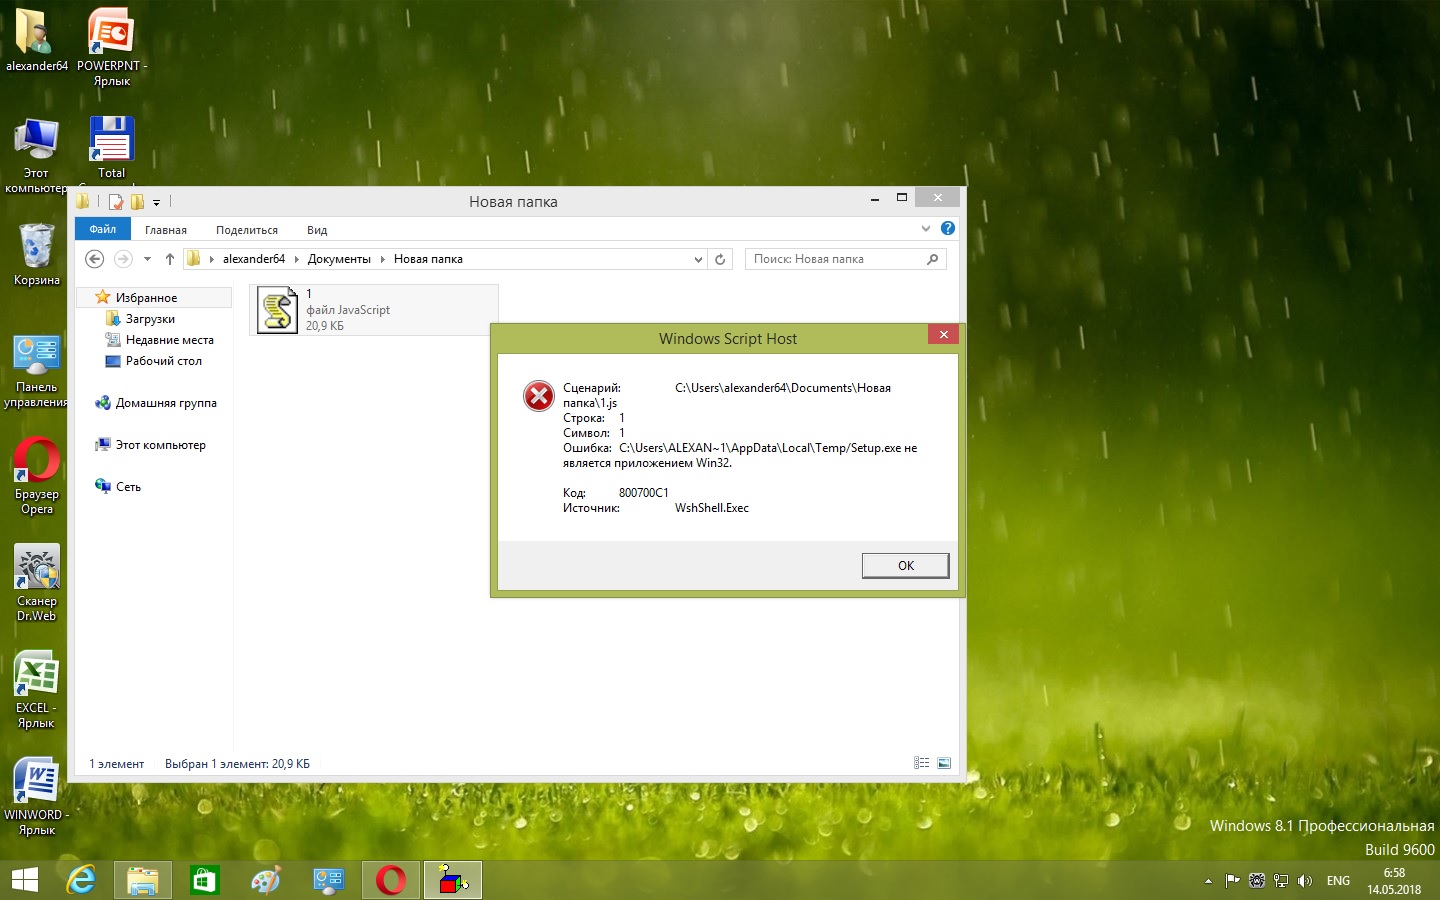Click the search field for Новая папка

point(835,259)
